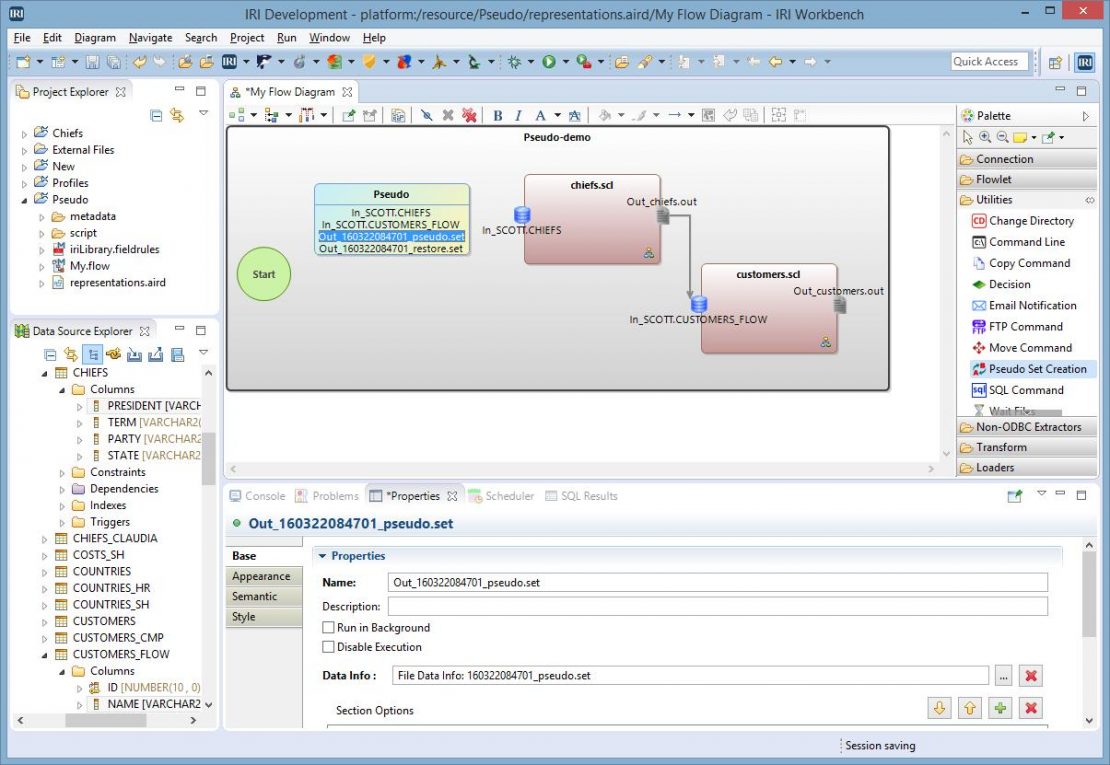The width and height of the screenshot is (1110, 765).
Task: Open the Diagram menu
Action: [x=95, y=38]
